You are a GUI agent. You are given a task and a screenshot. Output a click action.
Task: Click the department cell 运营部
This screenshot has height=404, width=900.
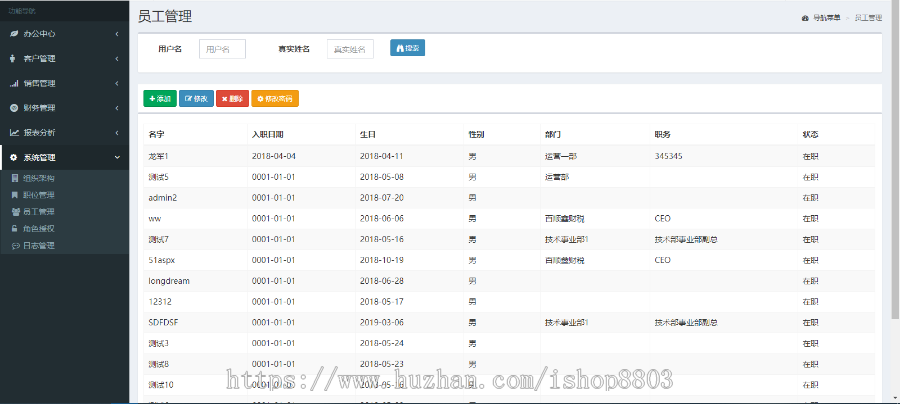pos(557,177)
